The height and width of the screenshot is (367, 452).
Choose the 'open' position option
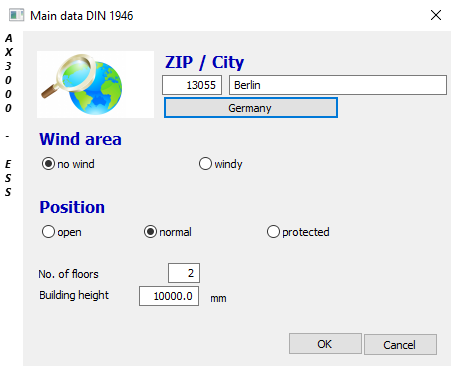48,232
